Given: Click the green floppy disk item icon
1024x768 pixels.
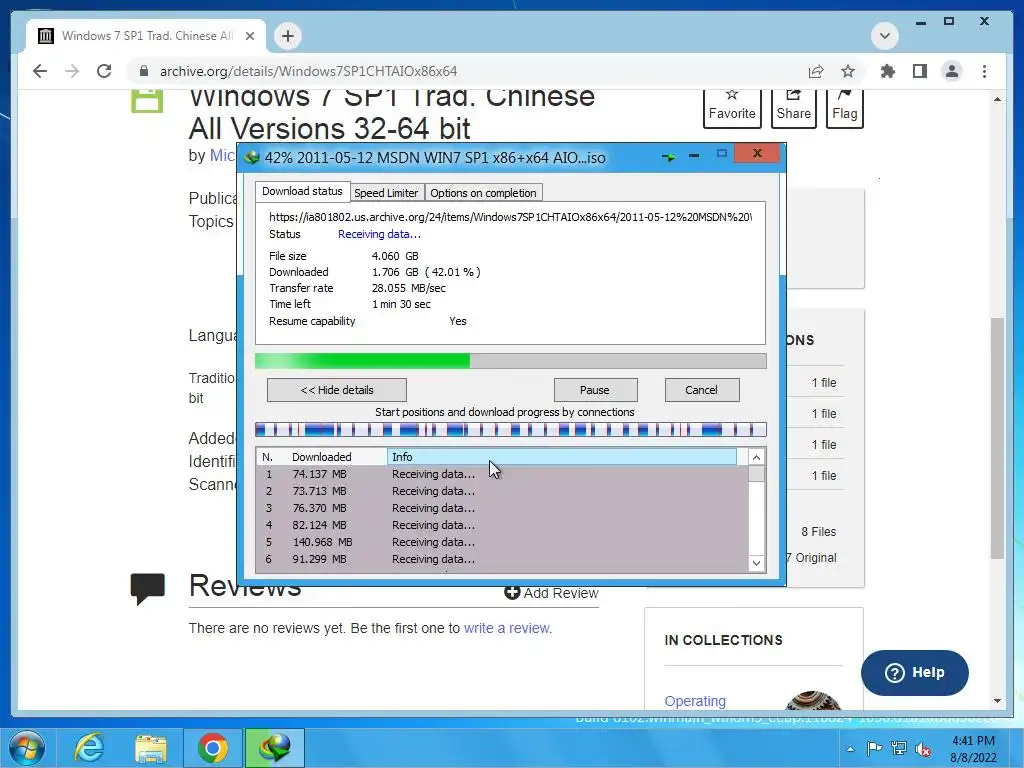Looking at the screenshot, I should tap(147, 102).
